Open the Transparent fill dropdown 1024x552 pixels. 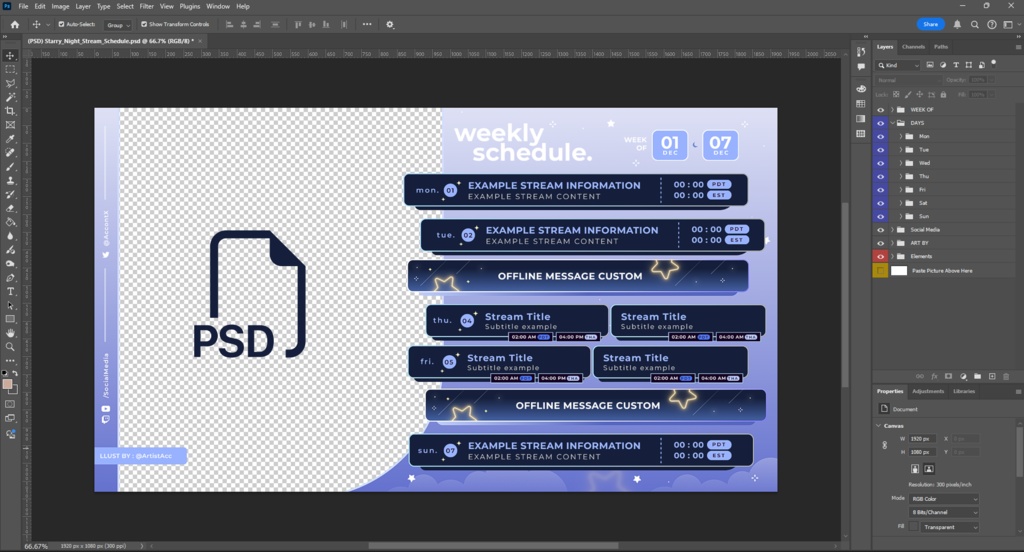(x=950, y=527)
